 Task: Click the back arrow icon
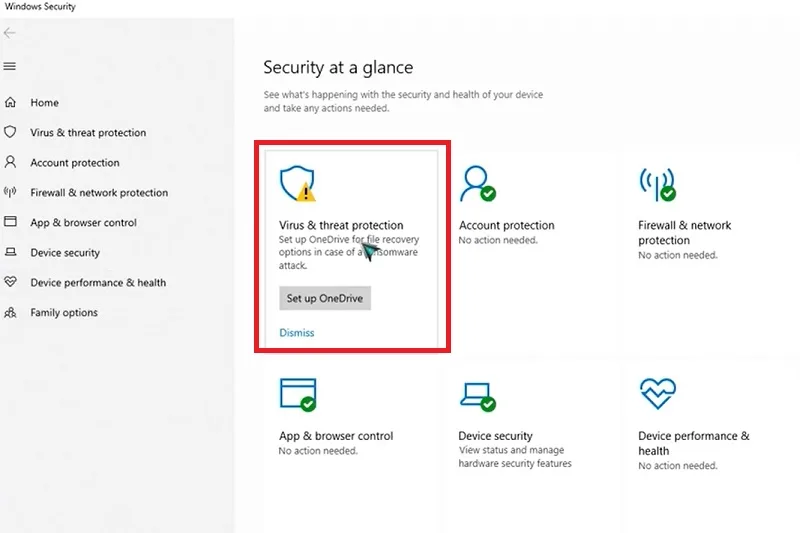click(9, 33)
